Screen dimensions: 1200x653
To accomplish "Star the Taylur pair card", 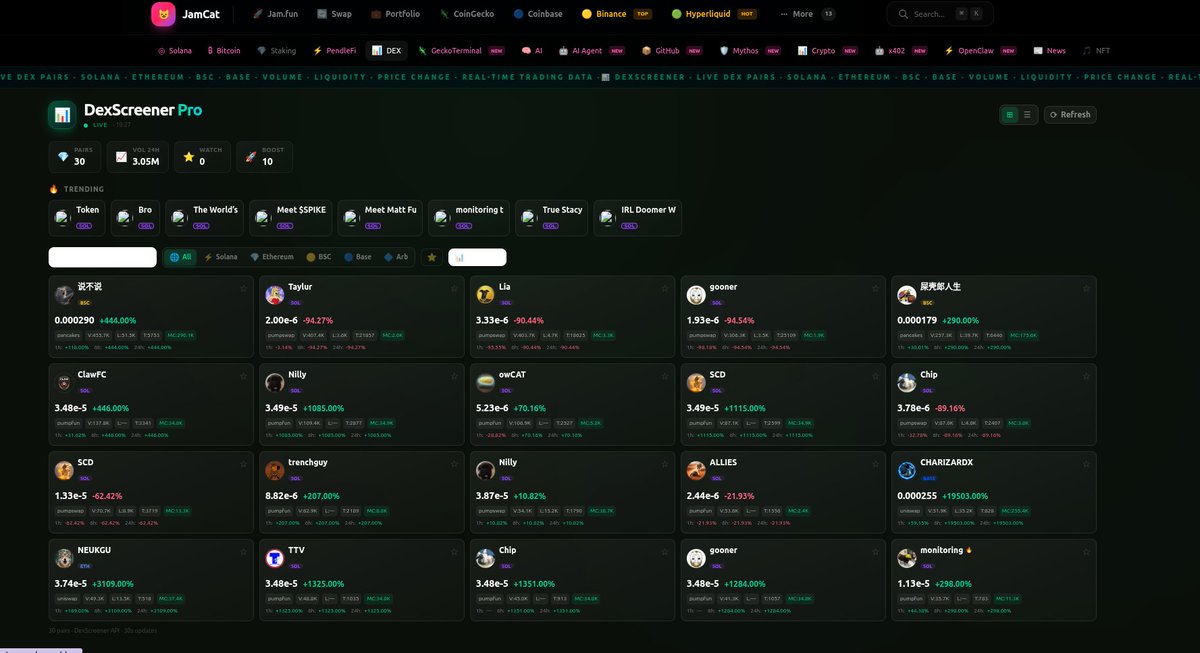I will point(454,288).
